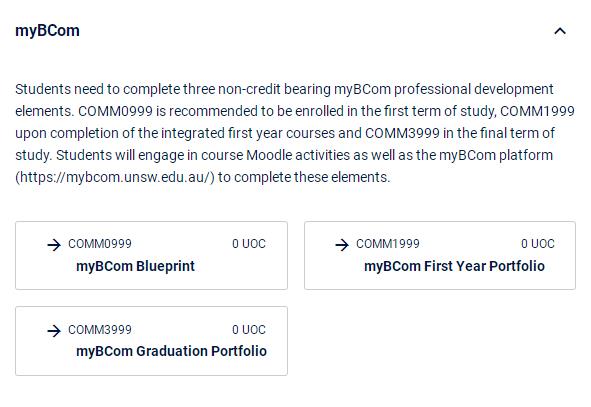Click the COMM3999 course code

coord(100,330)
